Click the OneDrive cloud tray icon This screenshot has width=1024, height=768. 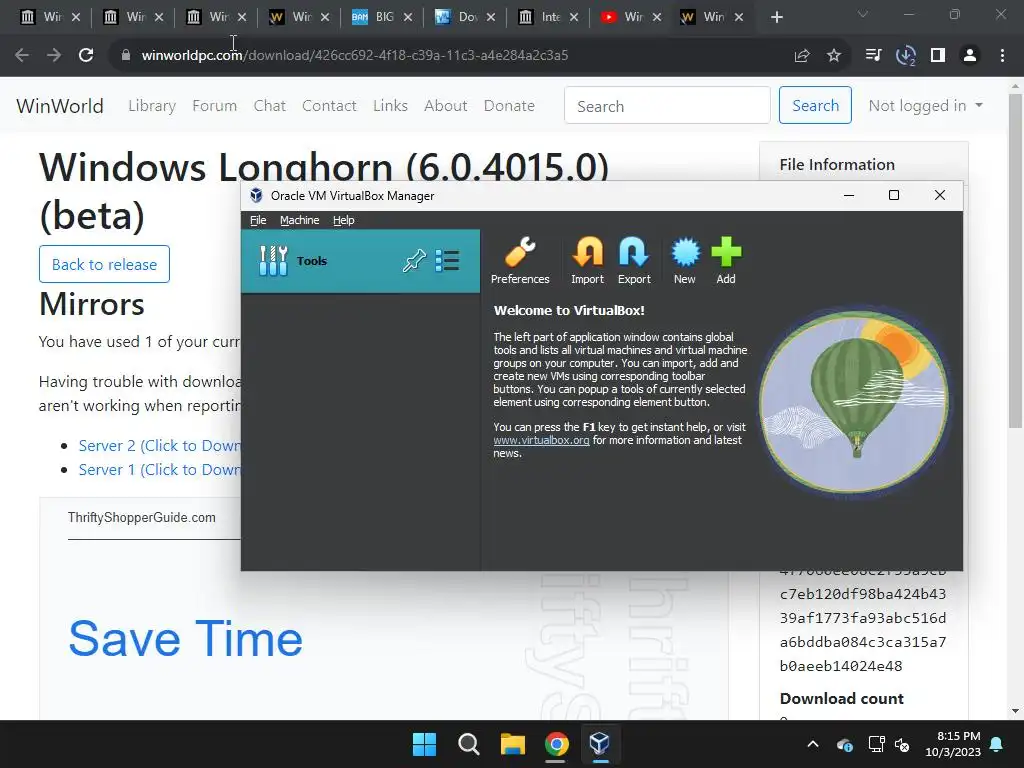point(844,744)
